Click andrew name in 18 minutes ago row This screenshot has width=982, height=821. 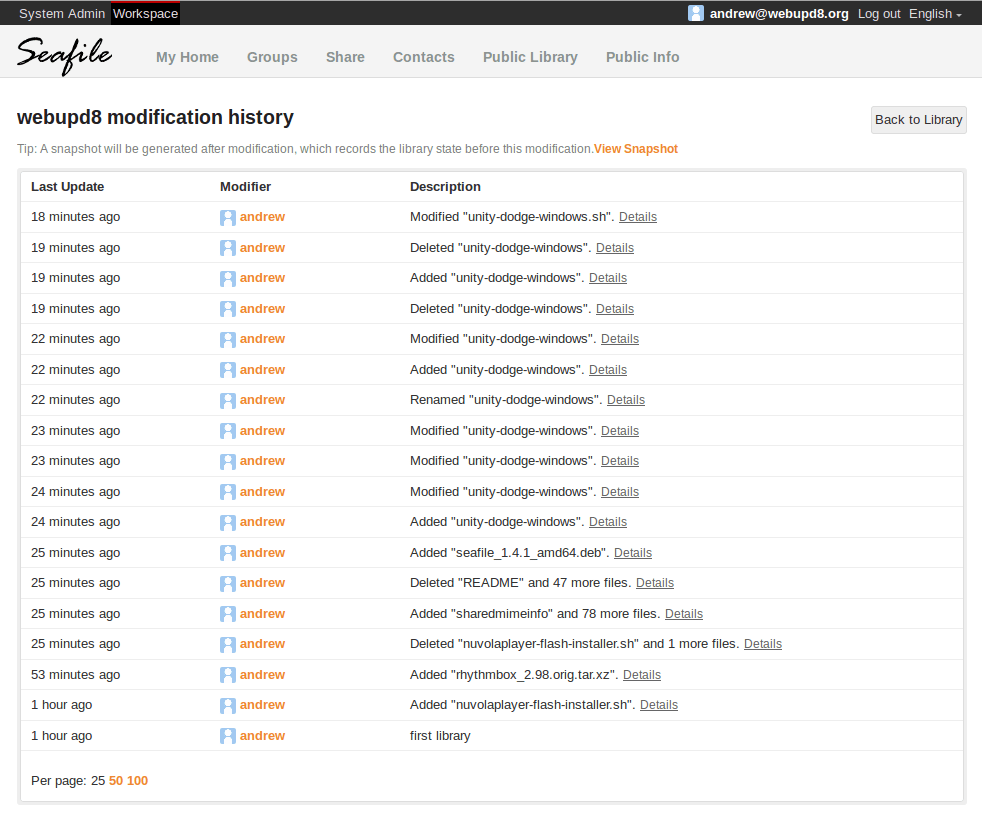(x=262, y=217)
